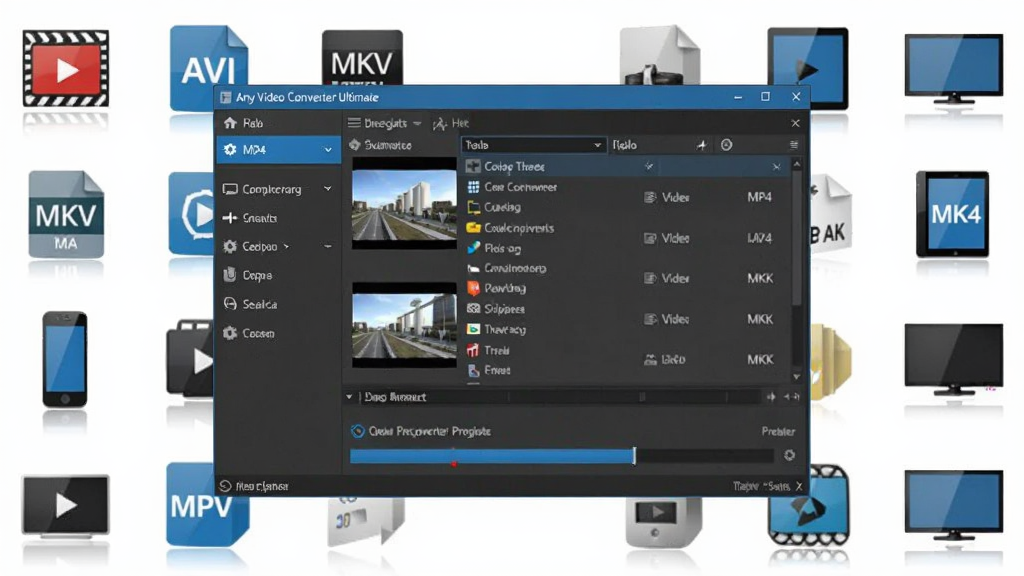Click the Prebter button
Image resolution: width=1024 pixels, height=576 pixels.
click(x=778, y=431)
